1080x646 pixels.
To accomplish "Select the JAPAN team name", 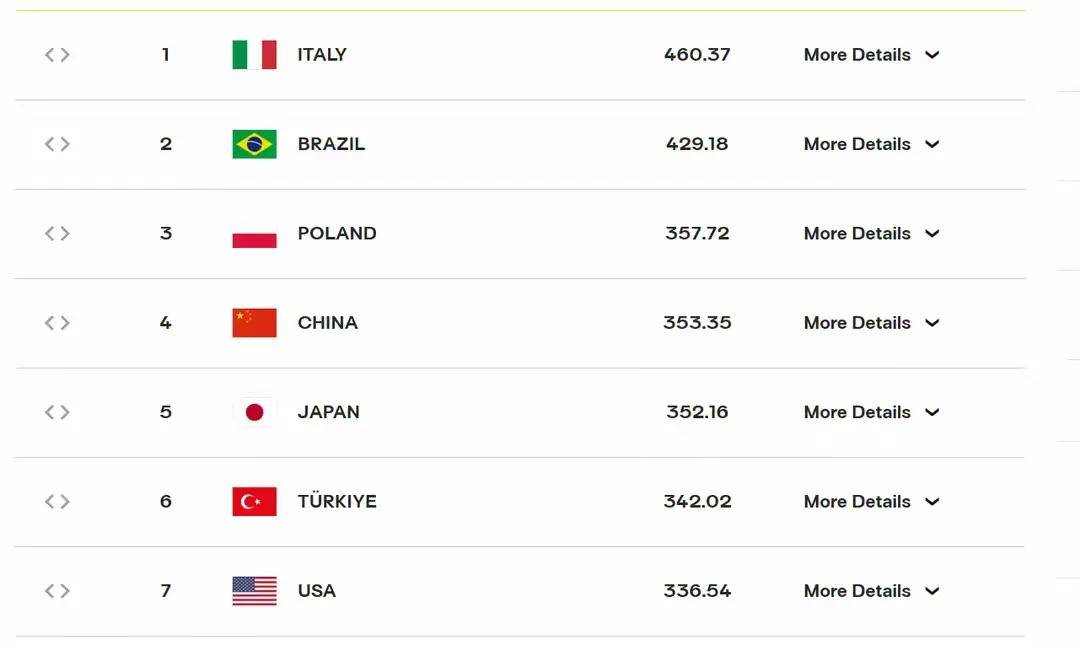I will pyautogui.click(x=328, y=412).
